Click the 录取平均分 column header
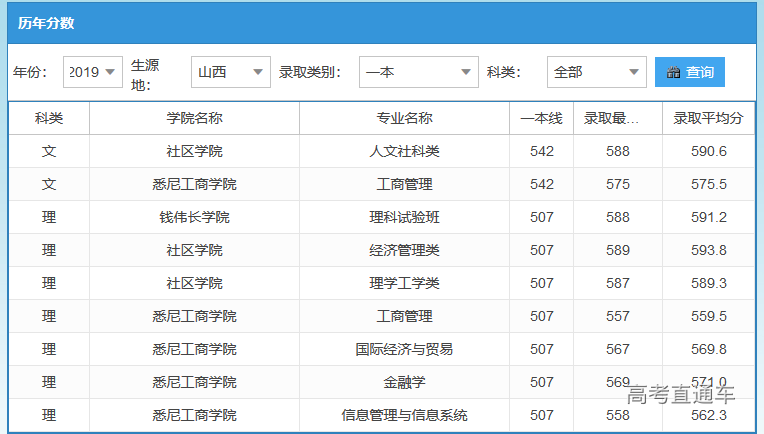This screenshot has width=764, height=434. pos(708,118)
